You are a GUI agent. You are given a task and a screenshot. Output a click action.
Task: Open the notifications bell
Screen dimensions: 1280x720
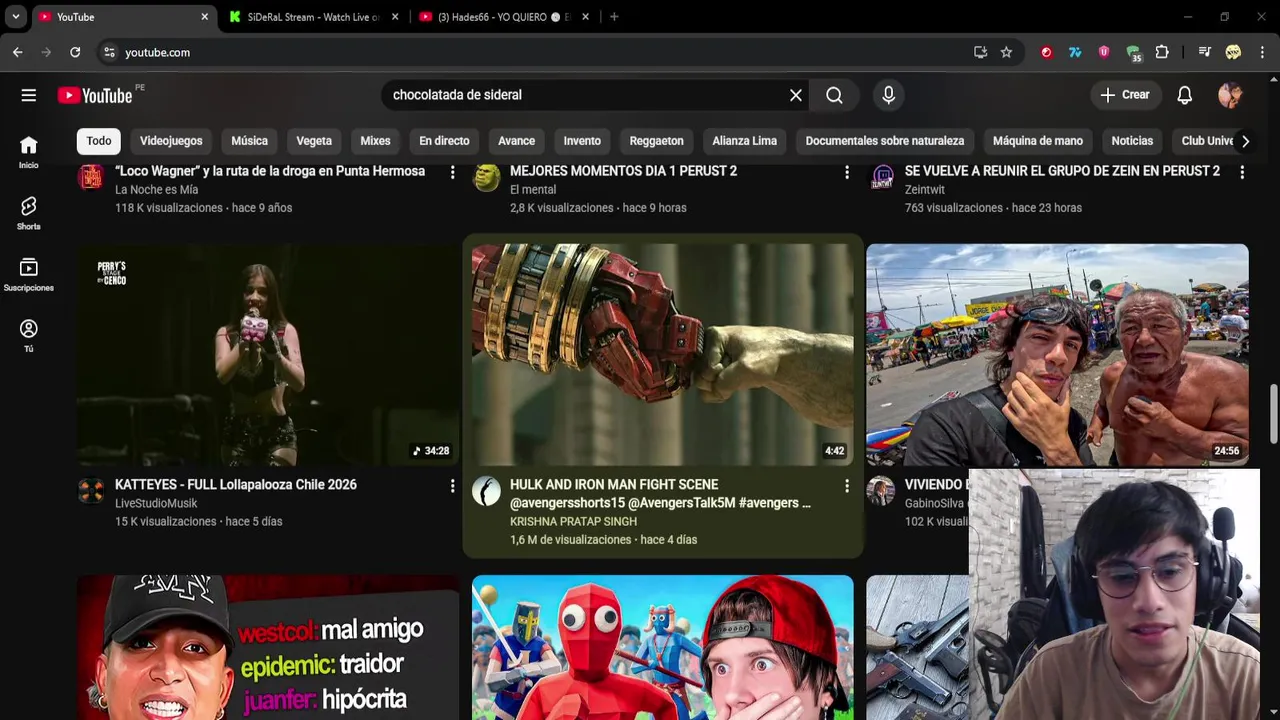pyautogui.click(x=1184, y=95)
